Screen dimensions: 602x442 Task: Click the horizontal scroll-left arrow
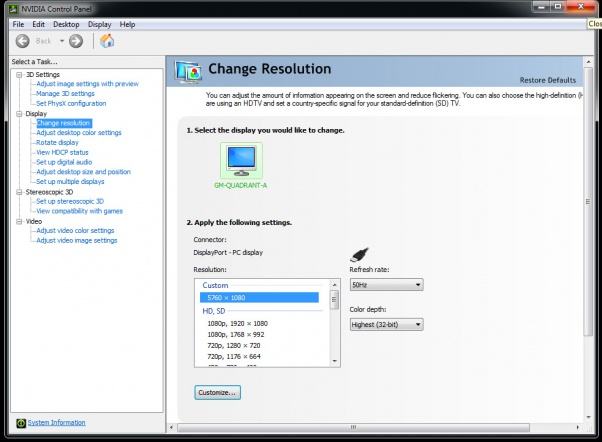171,427
